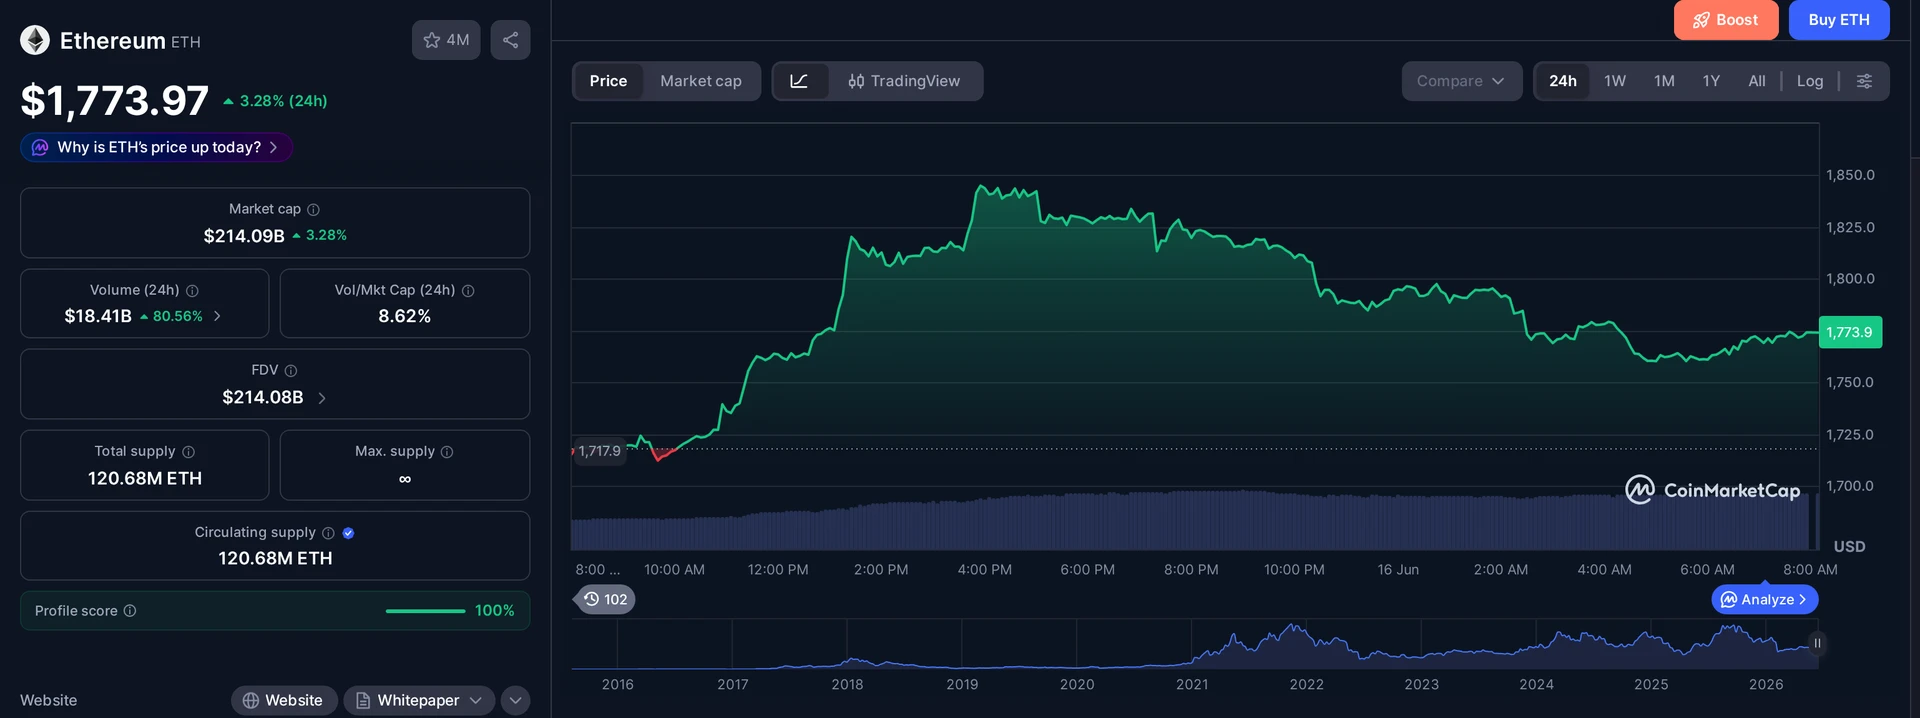The width and height of the screenshot is (1920, 718).
Task: Select the 1W time range
Action: [x=1615, y=81]
